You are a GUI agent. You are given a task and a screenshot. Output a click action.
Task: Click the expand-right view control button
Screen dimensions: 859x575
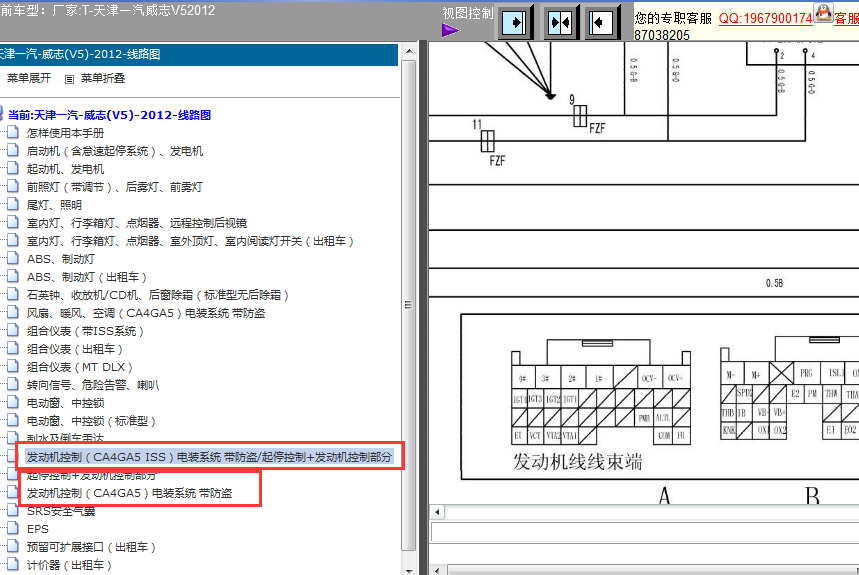(x=514, y=22)
